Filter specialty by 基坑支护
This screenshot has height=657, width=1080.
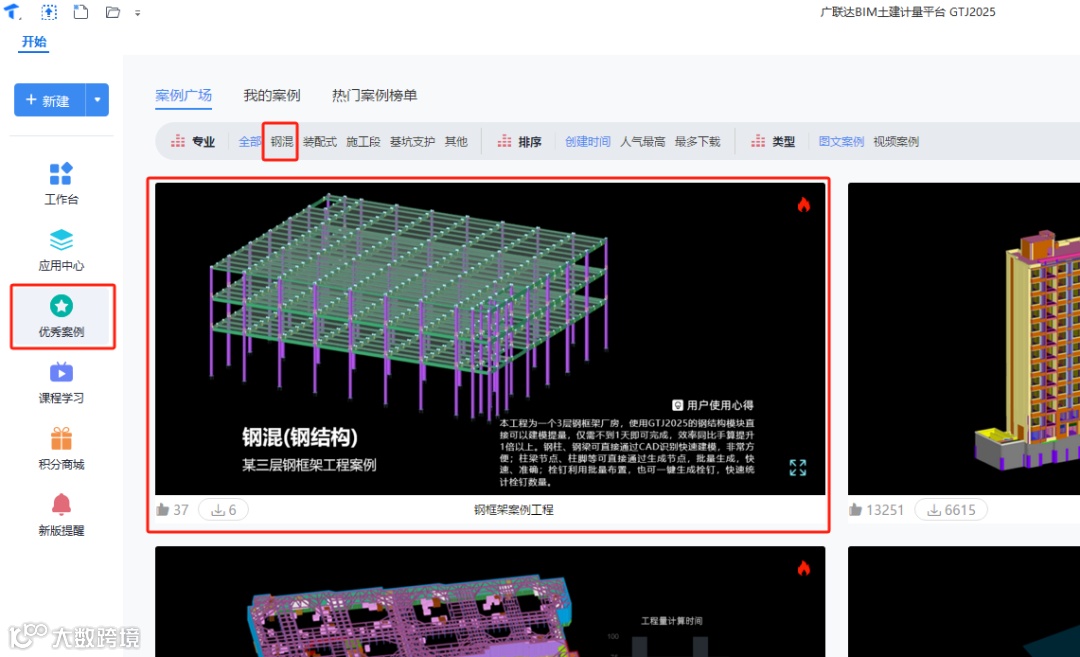click(x=412, y=141)
